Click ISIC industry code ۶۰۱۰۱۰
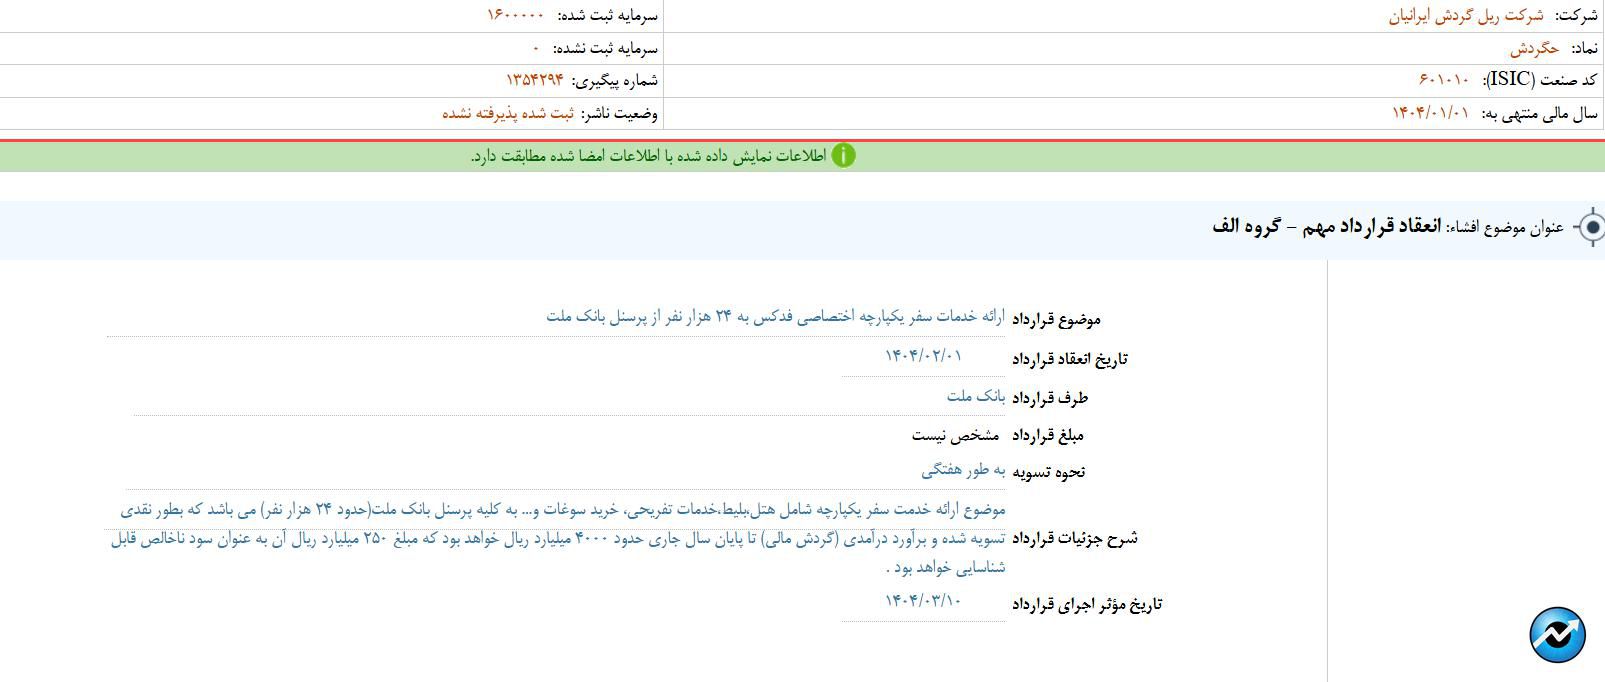This screenshot has height=682, width=1605. (x=1444, y=80)
